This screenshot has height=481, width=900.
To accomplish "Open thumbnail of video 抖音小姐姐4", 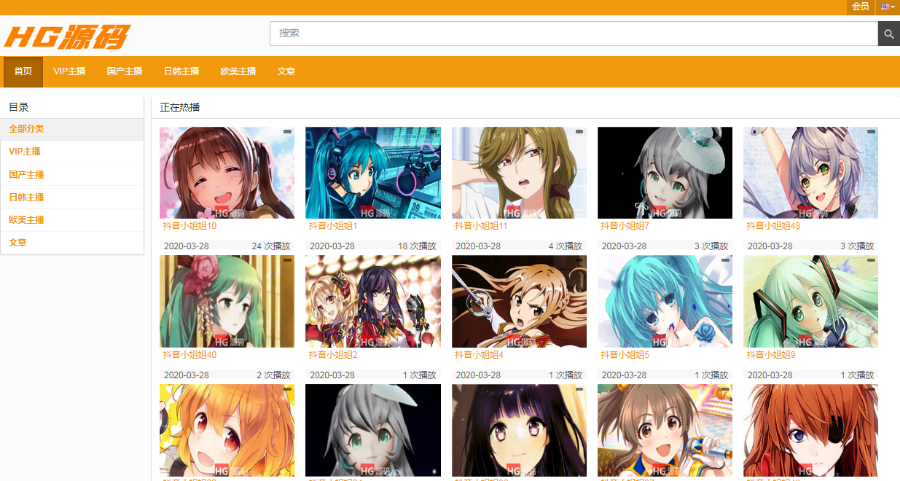I will pyautogui.click(x=519, y=301).
